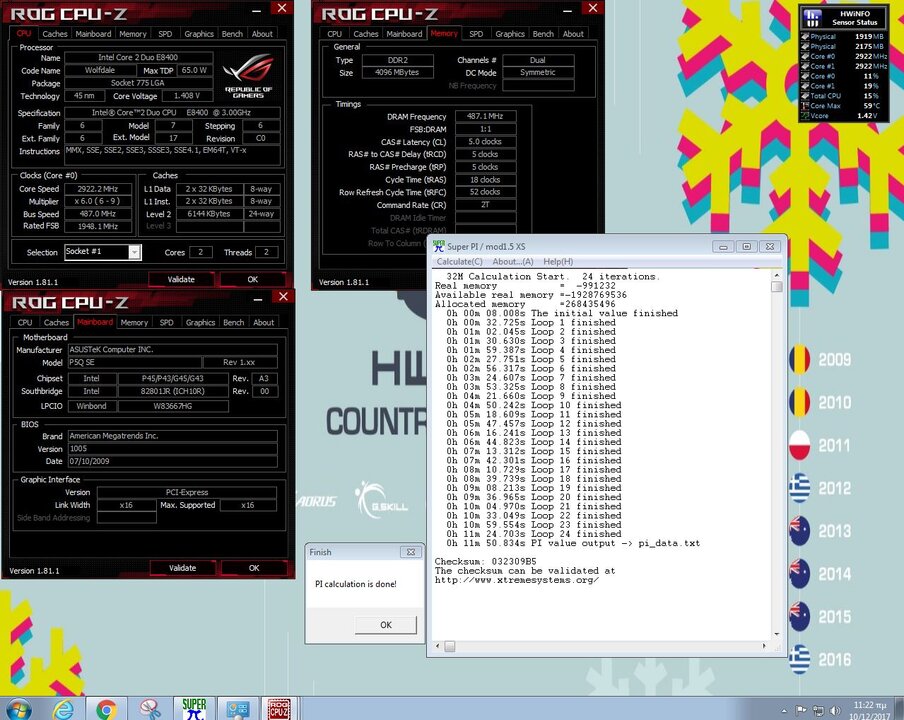The height and width of the screenshot is (720, 904).
Task: Click the Command Rate value '2T'
Action: coord(485,205)
